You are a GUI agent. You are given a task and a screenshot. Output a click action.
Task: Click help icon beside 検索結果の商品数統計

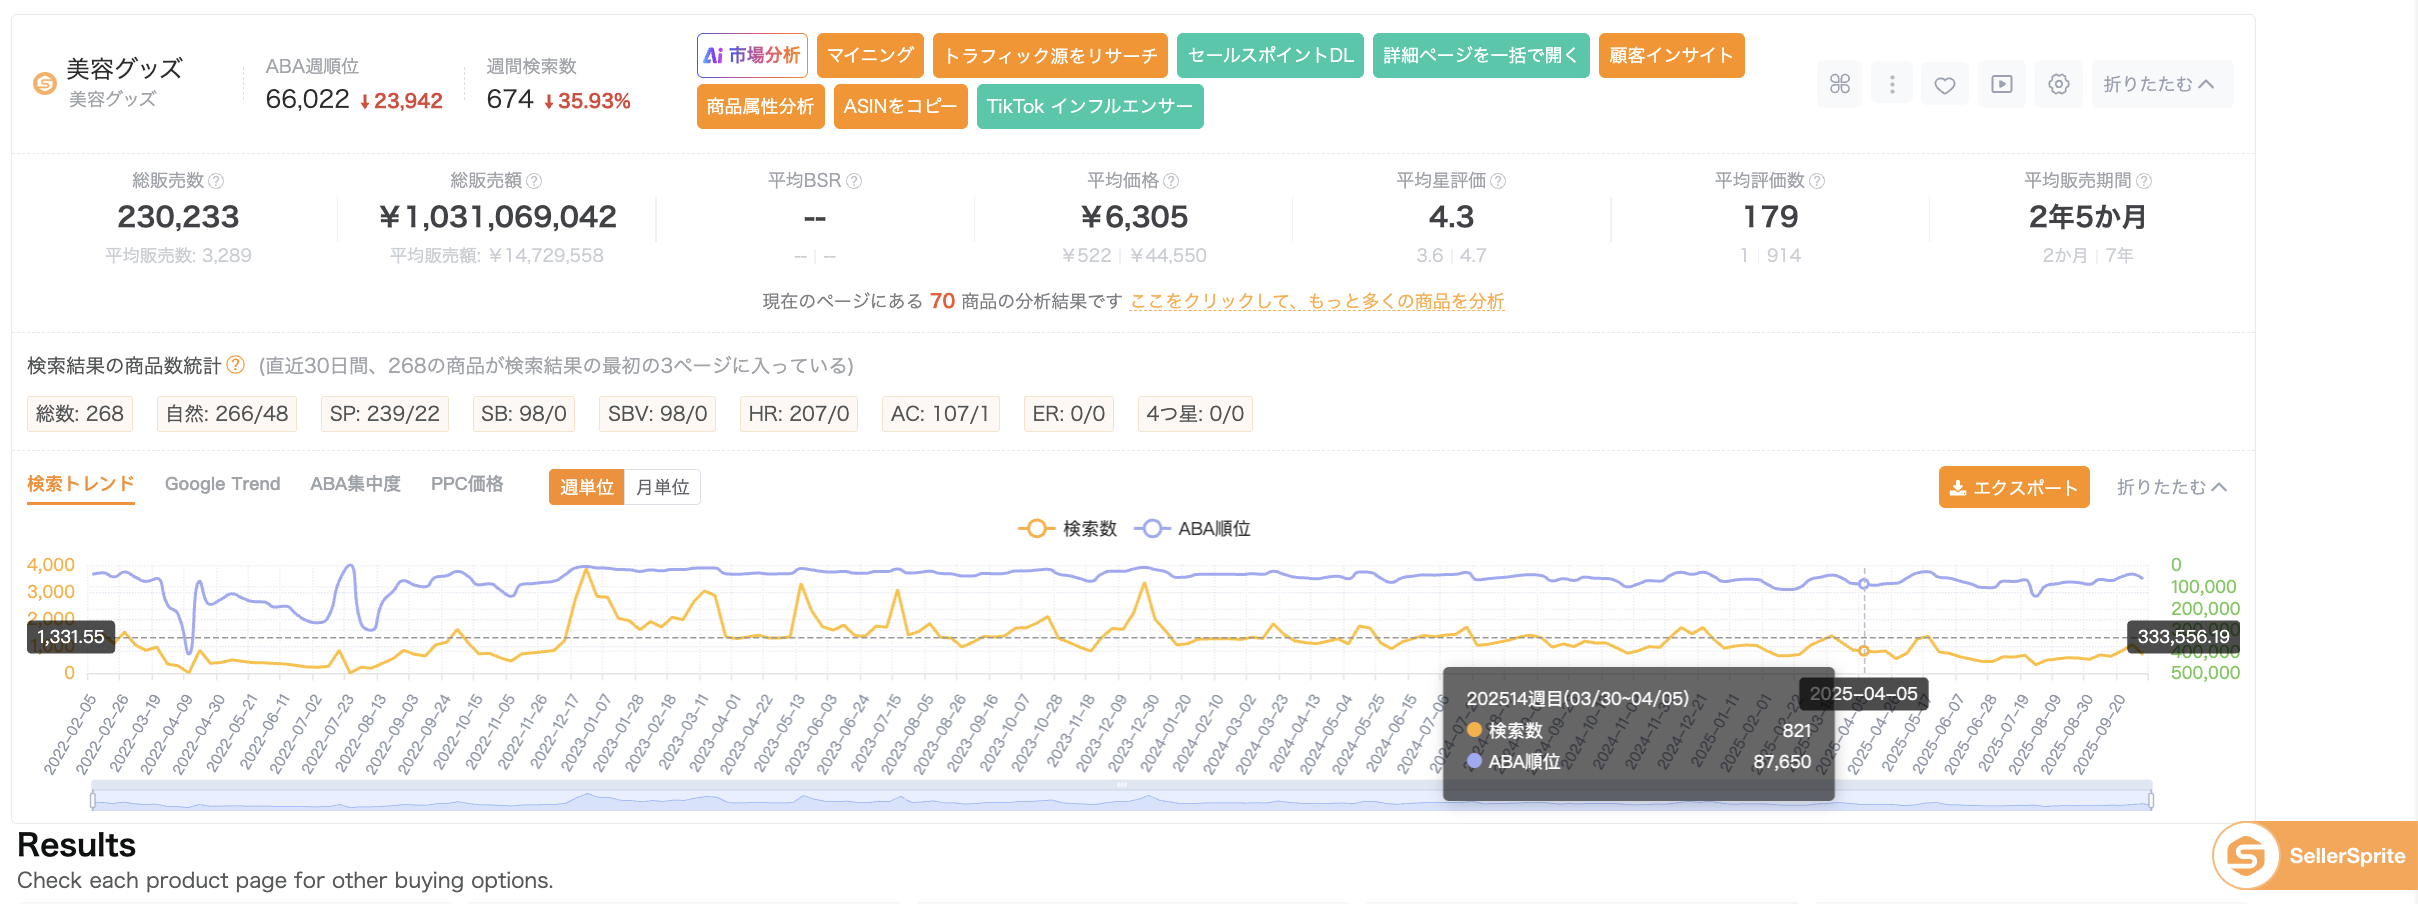click(x=235, y=365)
